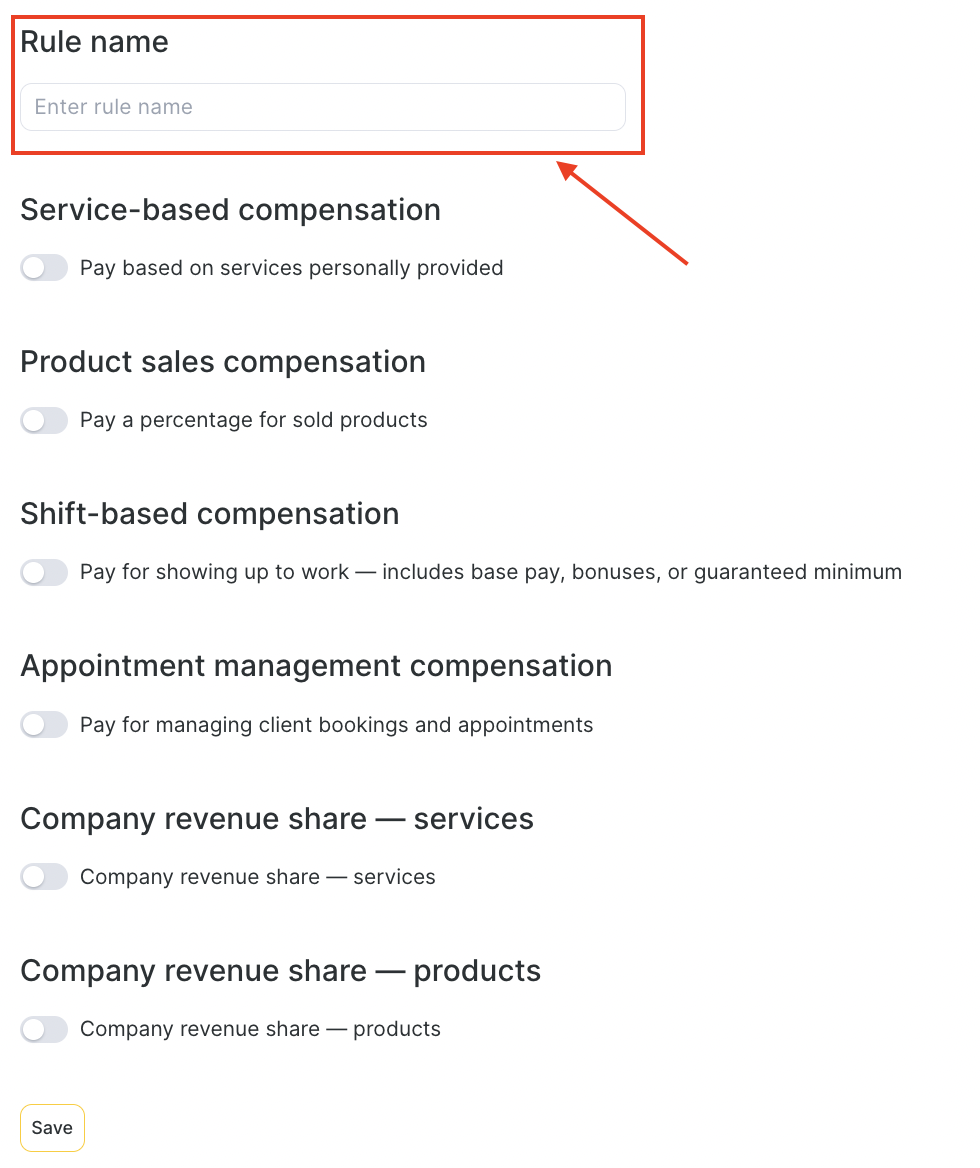Click "Pay based on services personally provided" text
The height and width of the screenshot is (1168, 980).
pos(291,268)
